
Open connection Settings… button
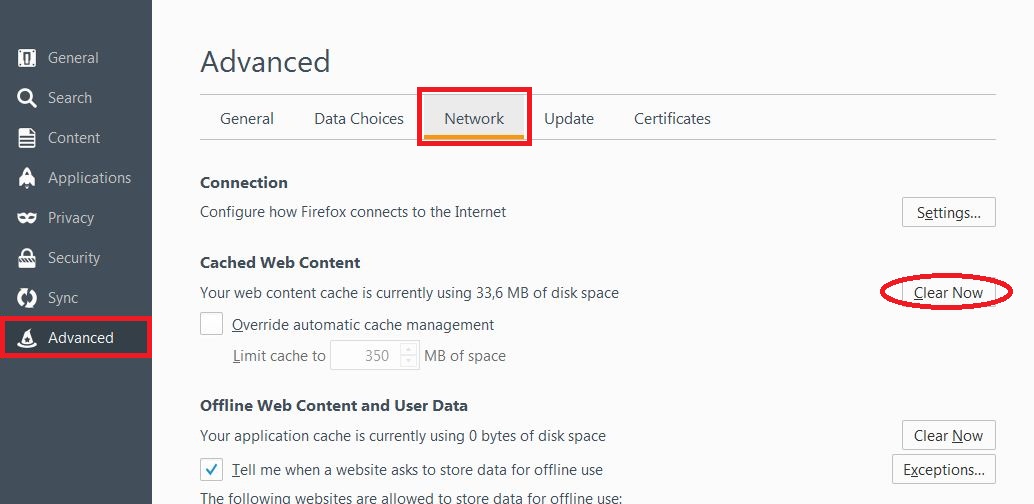(948, 212)
